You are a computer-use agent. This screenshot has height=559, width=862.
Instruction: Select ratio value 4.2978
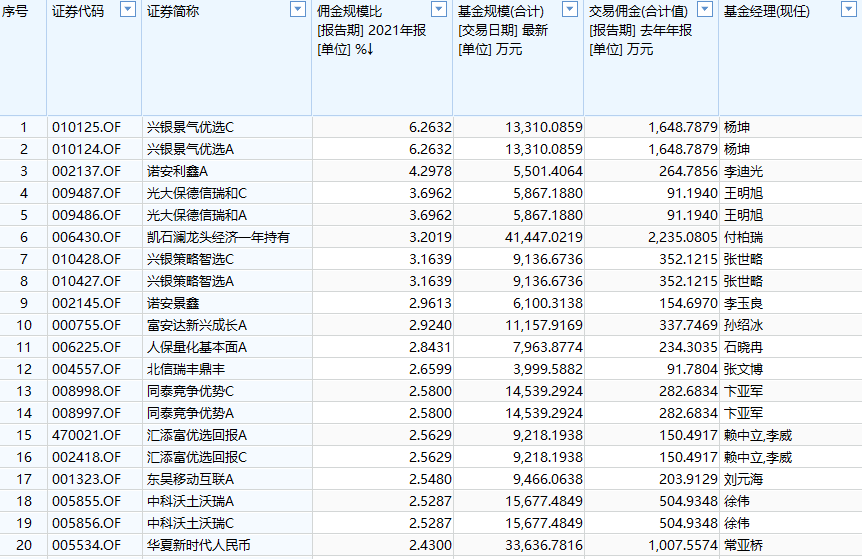click(430, 171)
